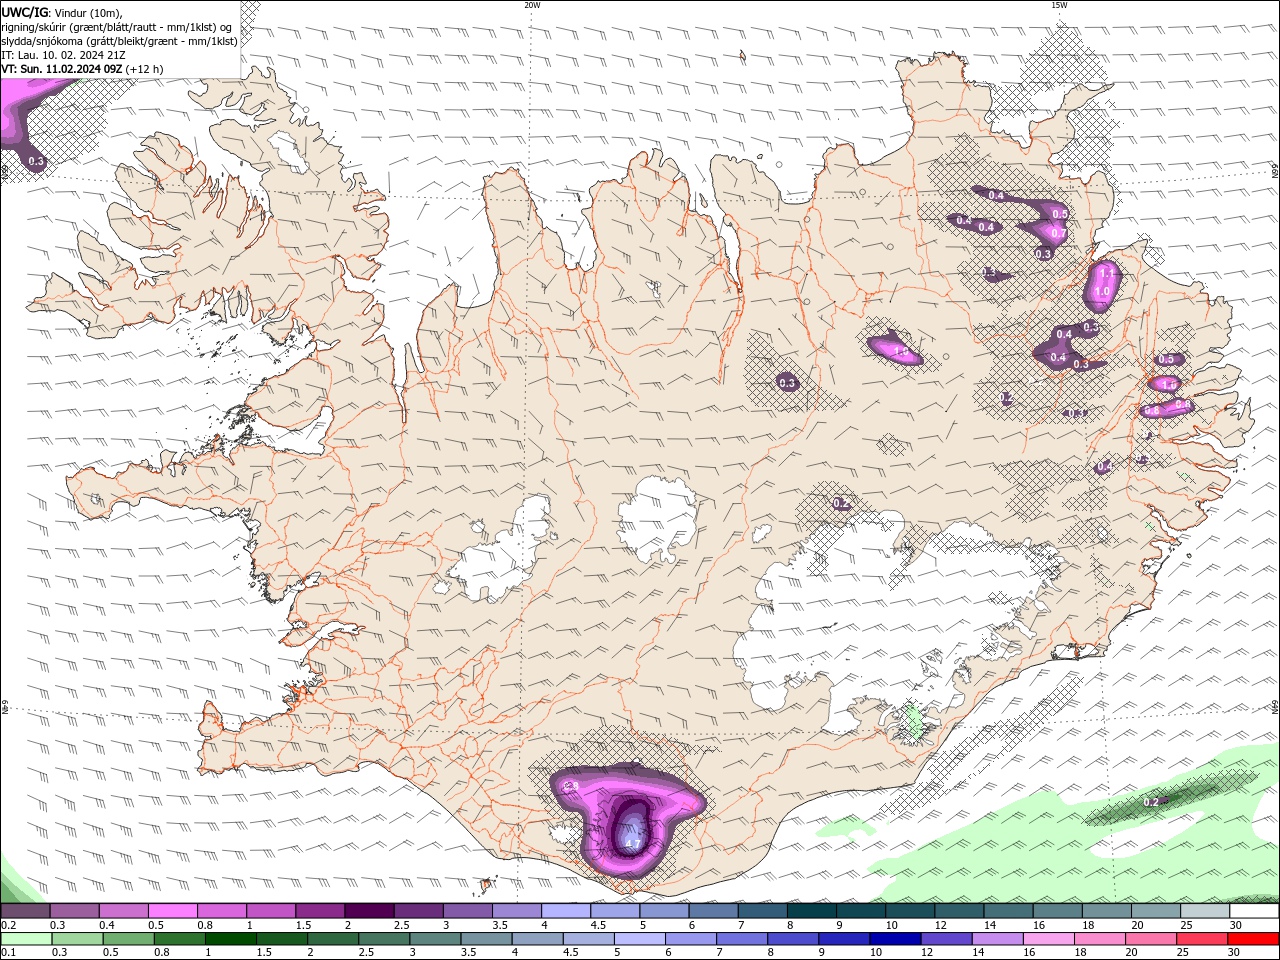This screenshot has height=960, width=1280.
Task: Pick white snow swatch after 30
Action: (x=1254, y=911)
